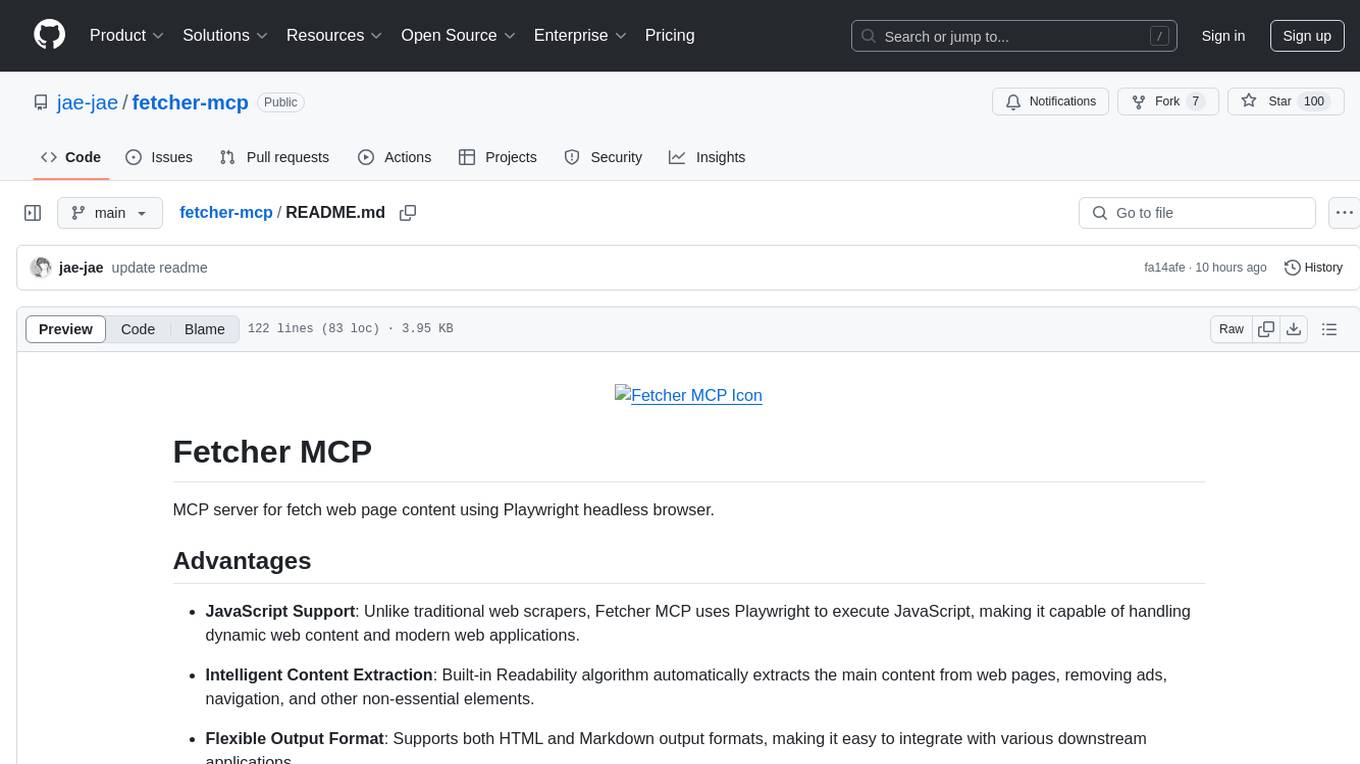View file History

pyautogui.click(x=1313, y=267)
